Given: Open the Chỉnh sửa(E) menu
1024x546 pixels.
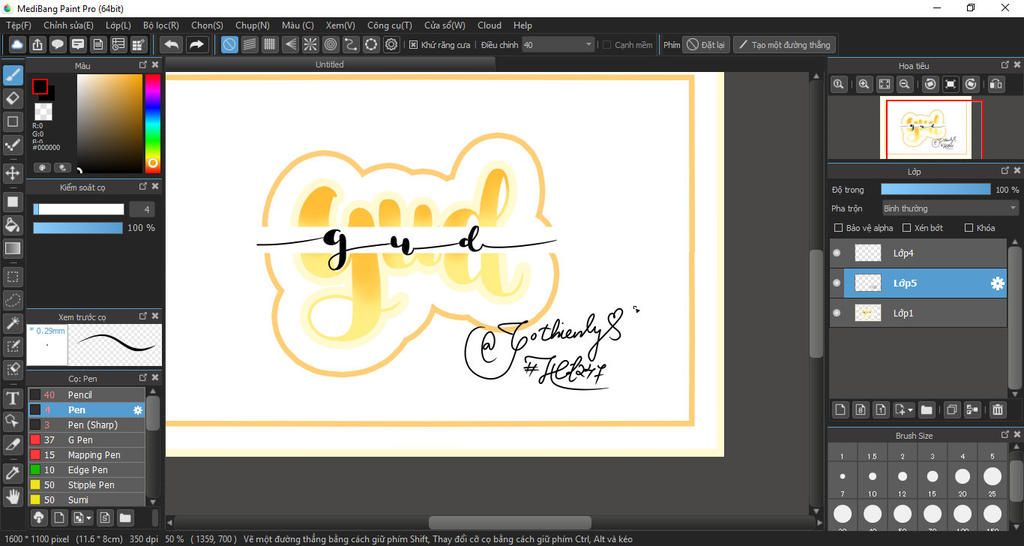Looking at the screenshot, I should pos(69,25).
